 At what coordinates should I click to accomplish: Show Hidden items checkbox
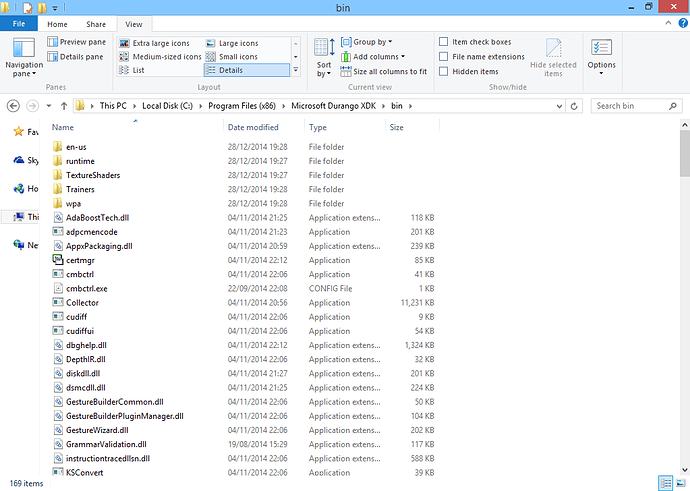[444, 71]
